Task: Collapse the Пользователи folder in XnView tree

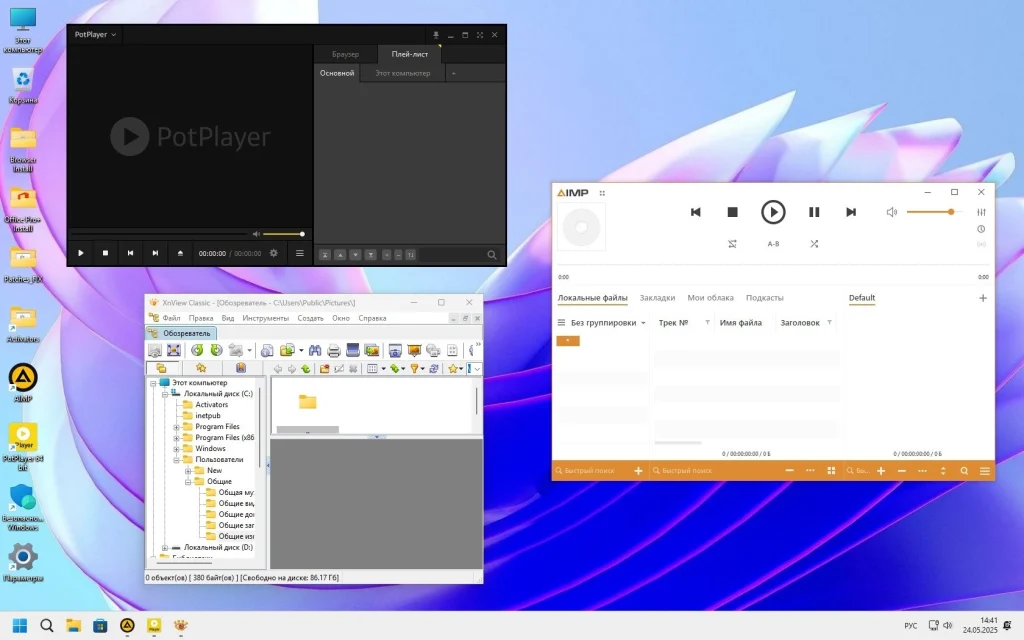Action: pos(174,459)
